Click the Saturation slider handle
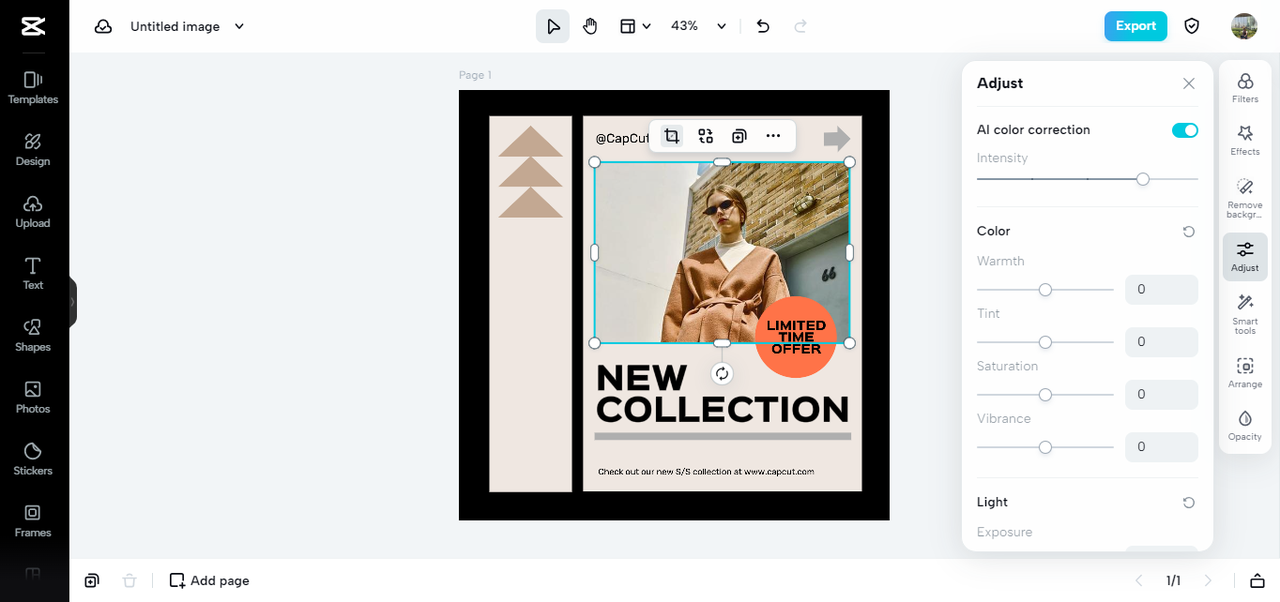Viewport: 1280px width, 602px height. tap(1045, 395)
